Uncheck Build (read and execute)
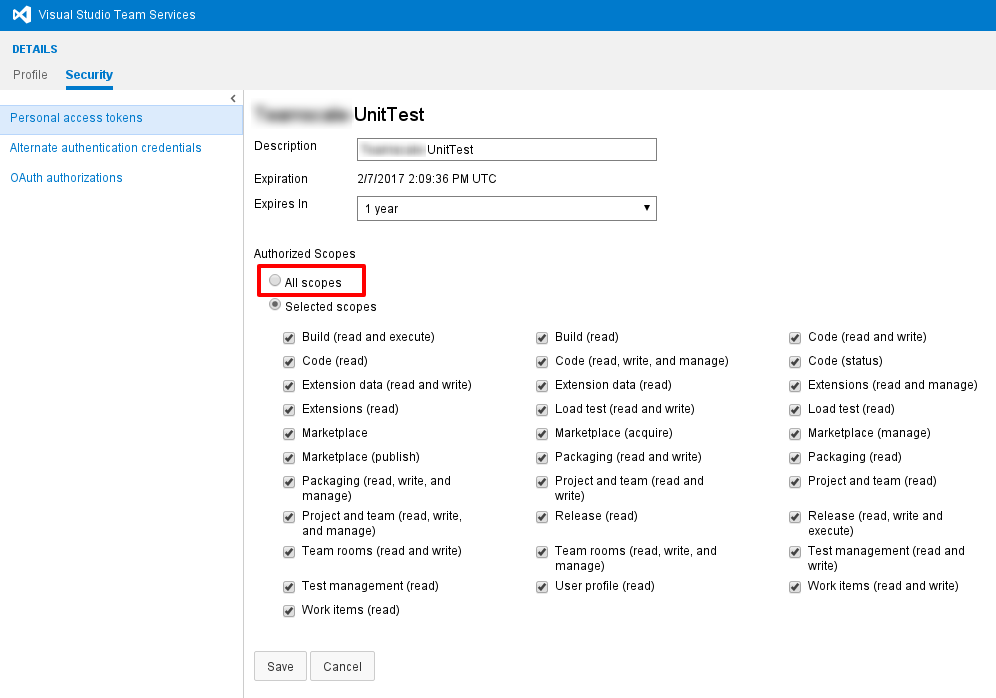The height and width of the screenshot is (698, 996). [x=289, y=338]
